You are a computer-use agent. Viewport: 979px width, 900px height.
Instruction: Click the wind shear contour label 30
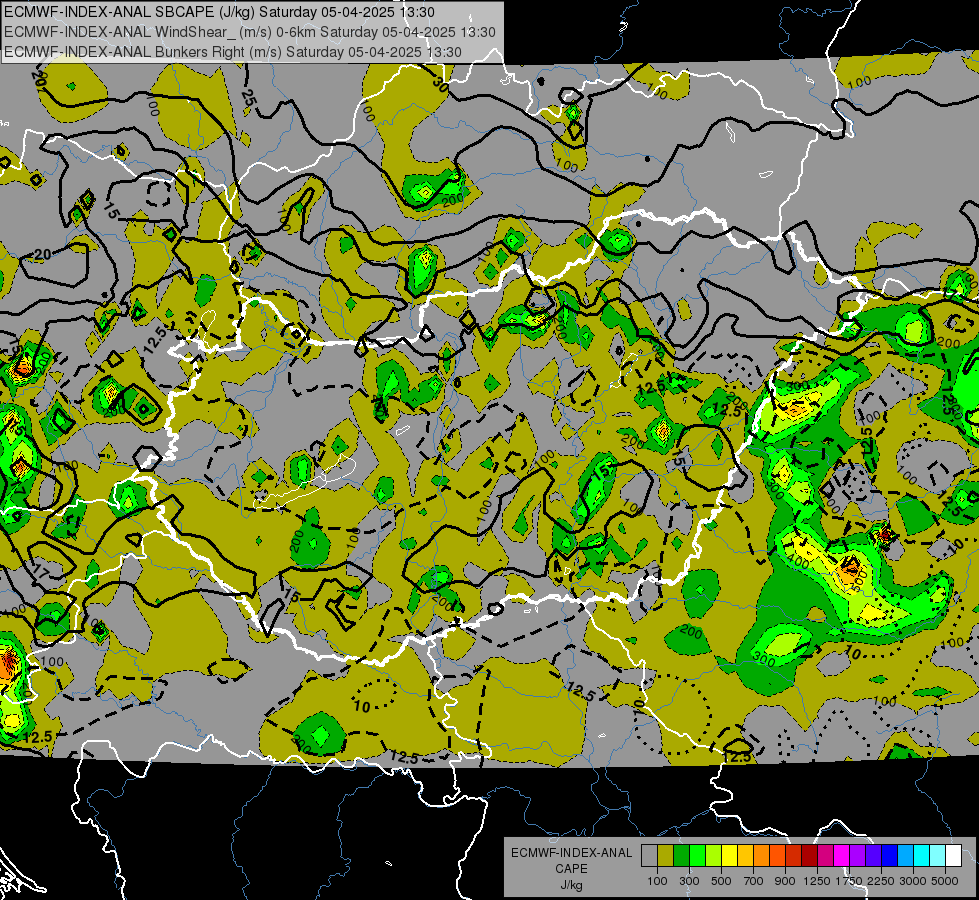point(440,84)
